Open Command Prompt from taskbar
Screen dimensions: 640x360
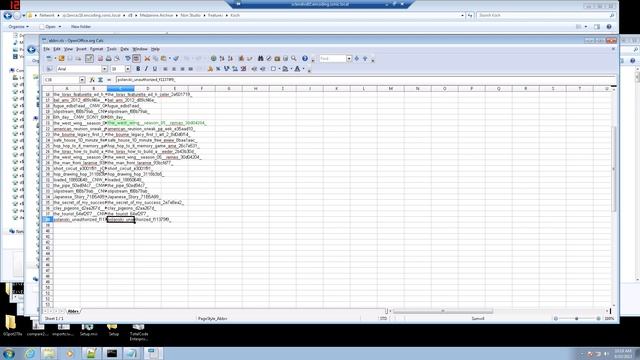pos(112,353)
